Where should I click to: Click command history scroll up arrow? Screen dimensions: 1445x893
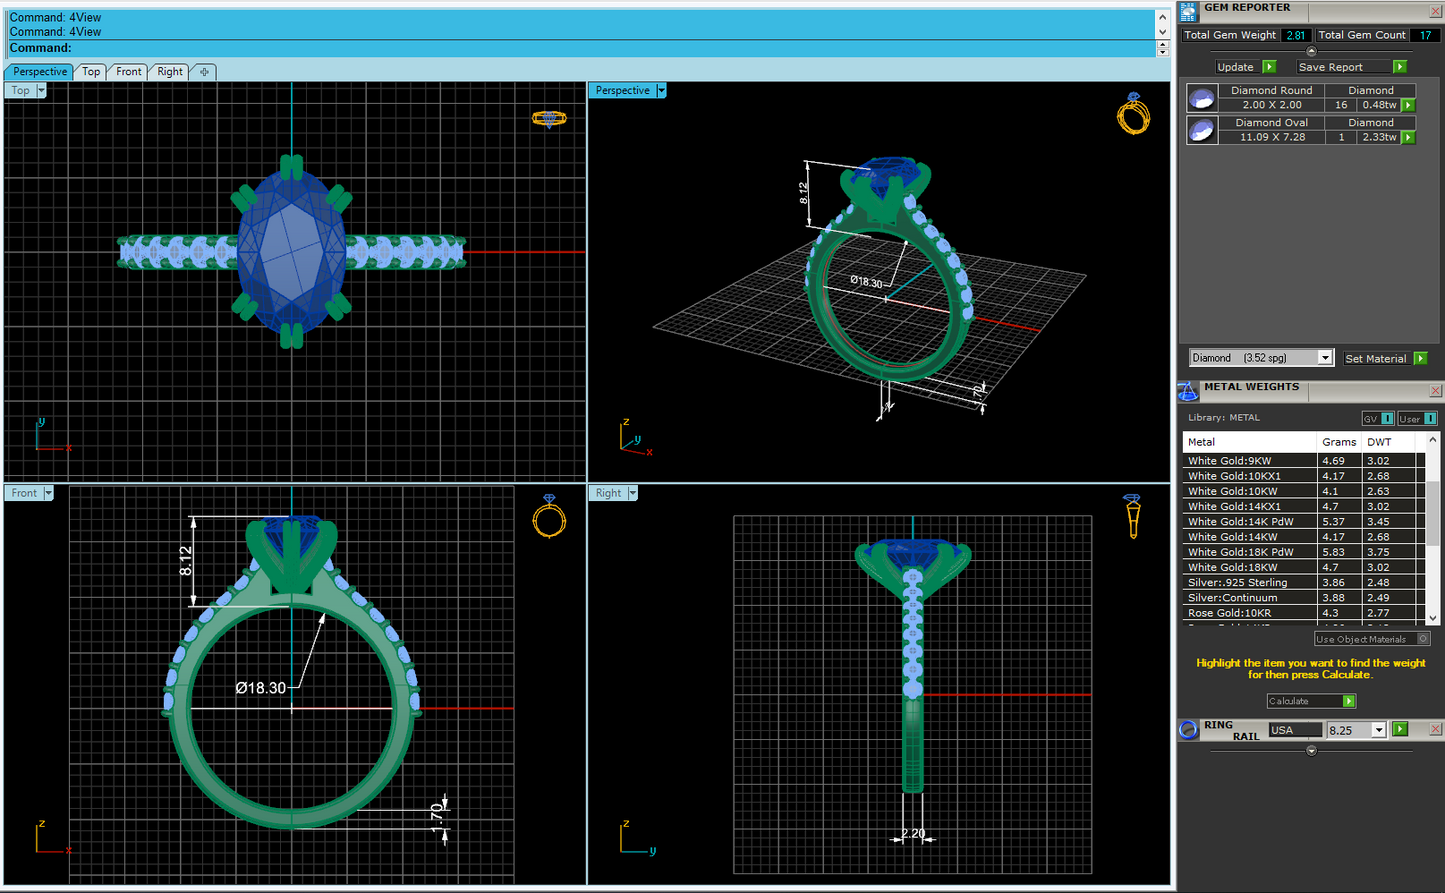pyautogui.click(x=1162, y=17)
